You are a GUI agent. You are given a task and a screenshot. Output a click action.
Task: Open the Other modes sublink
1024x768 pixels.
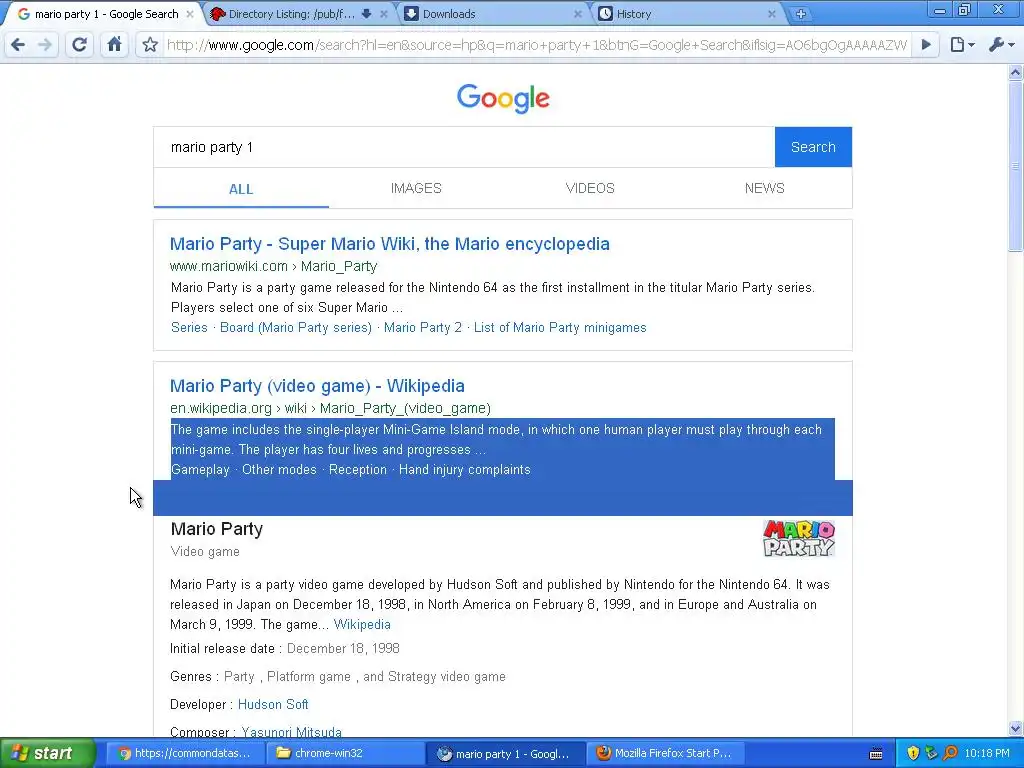point(279,470)
